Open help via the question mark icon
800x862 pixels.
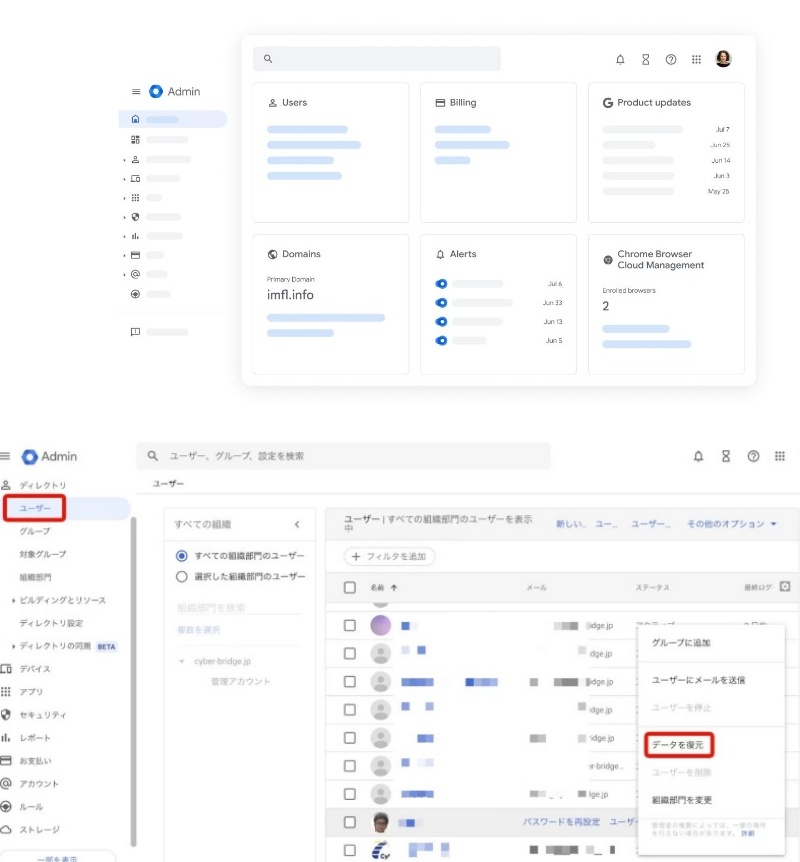click(753, 456)
